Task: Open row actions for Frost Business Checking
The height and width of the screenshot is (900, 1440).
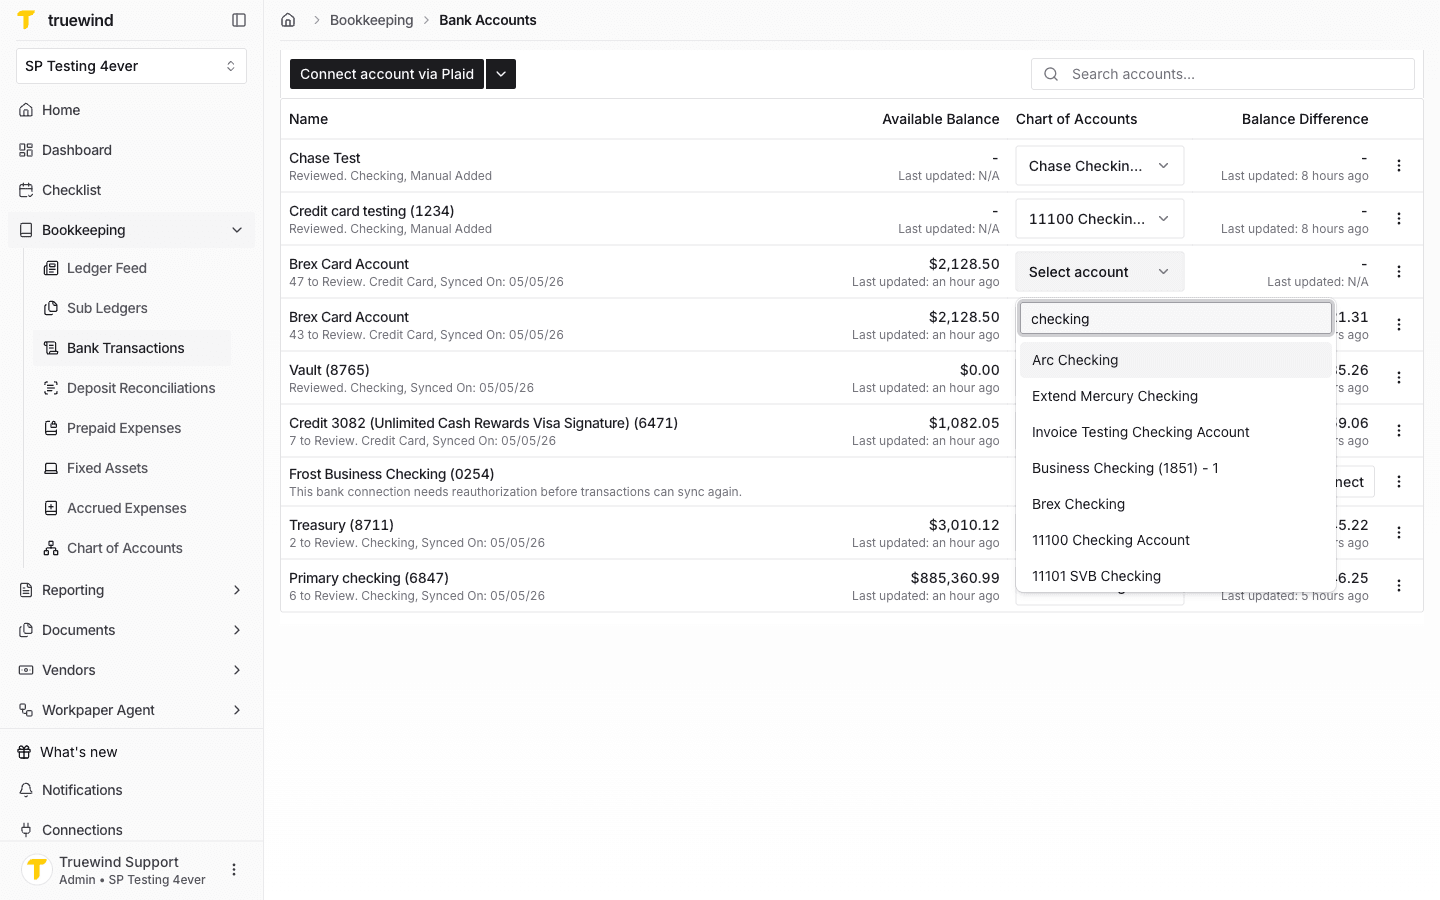Action: click(x=1399, y=482)
